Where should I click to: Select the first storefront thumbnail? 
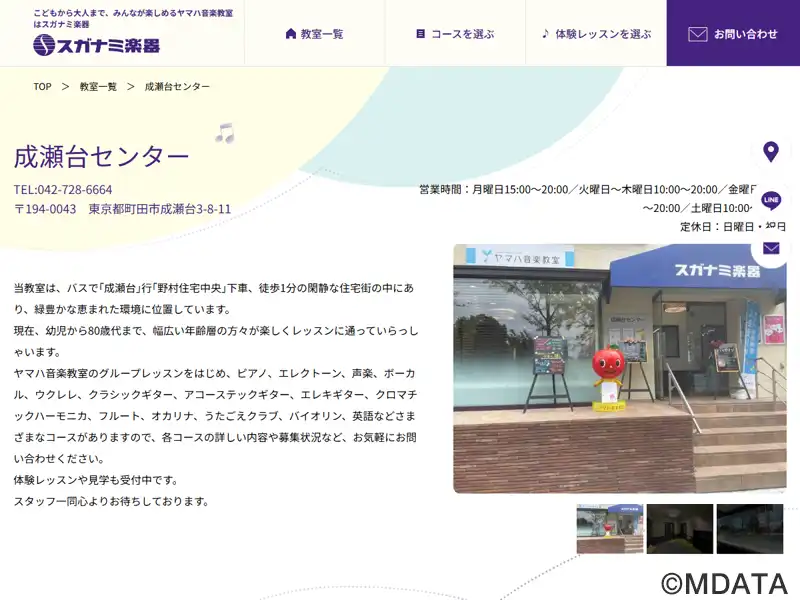610,529
